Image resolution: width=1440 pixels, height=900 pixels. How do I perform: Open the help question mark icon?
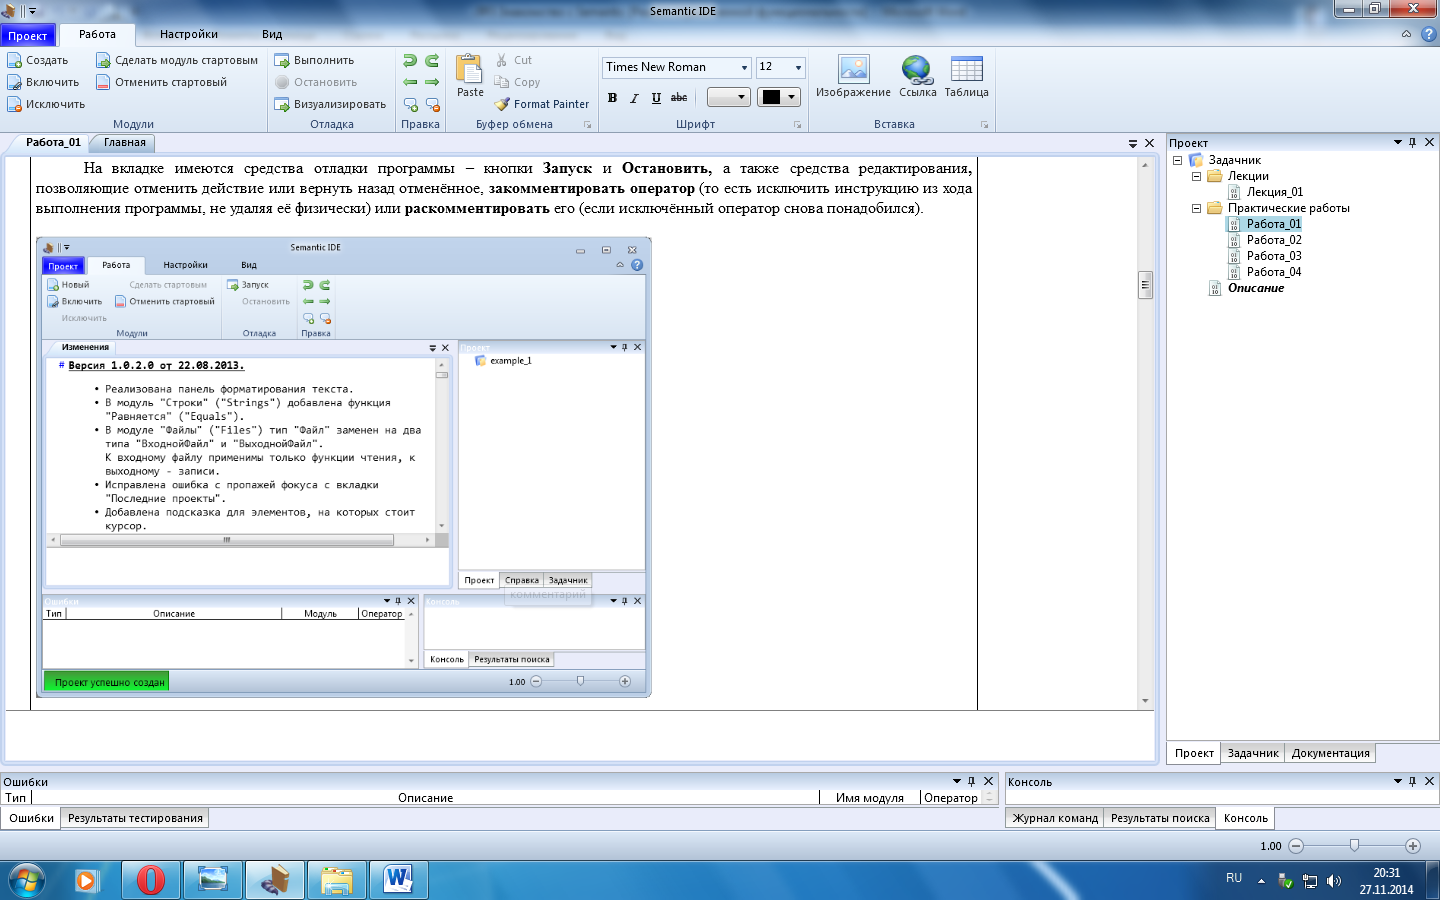1428,34
